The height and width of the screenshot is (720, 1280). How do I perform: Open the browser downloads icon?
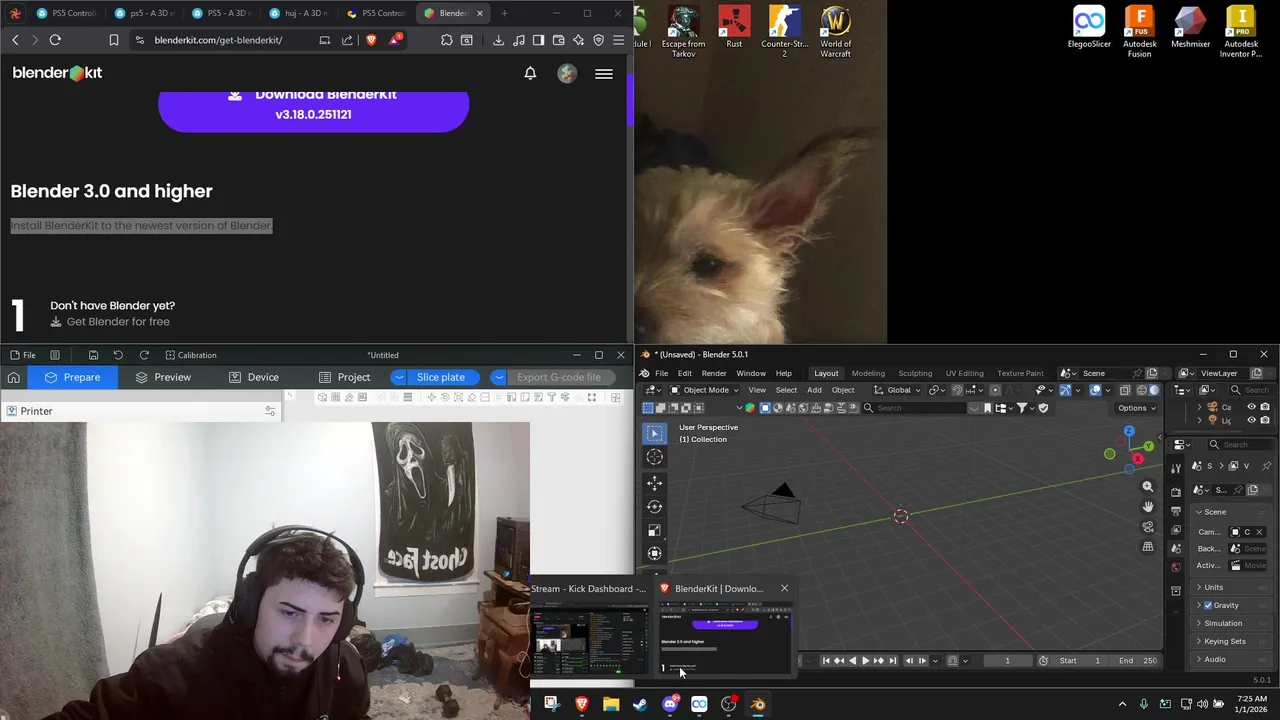point(498,40)
